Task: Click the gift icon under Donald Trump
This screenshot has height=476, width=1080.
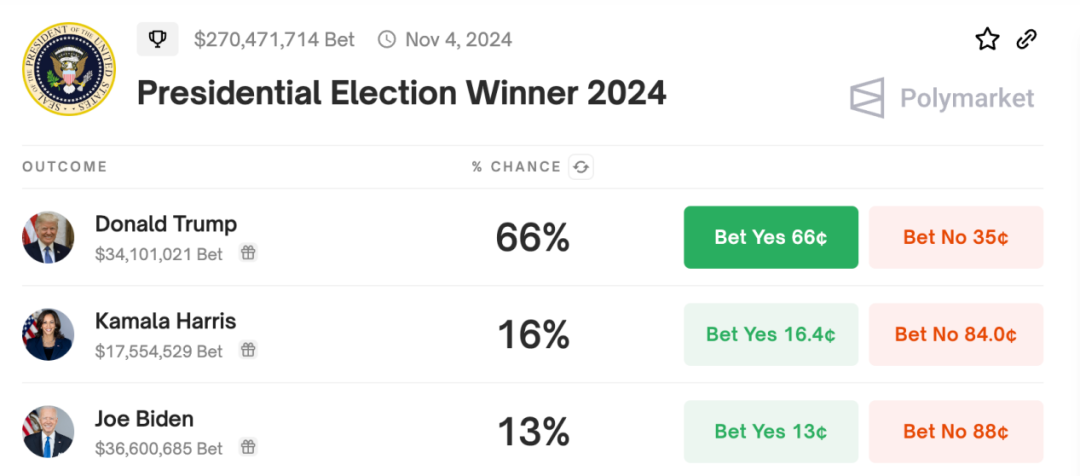Action: point(248,254)
